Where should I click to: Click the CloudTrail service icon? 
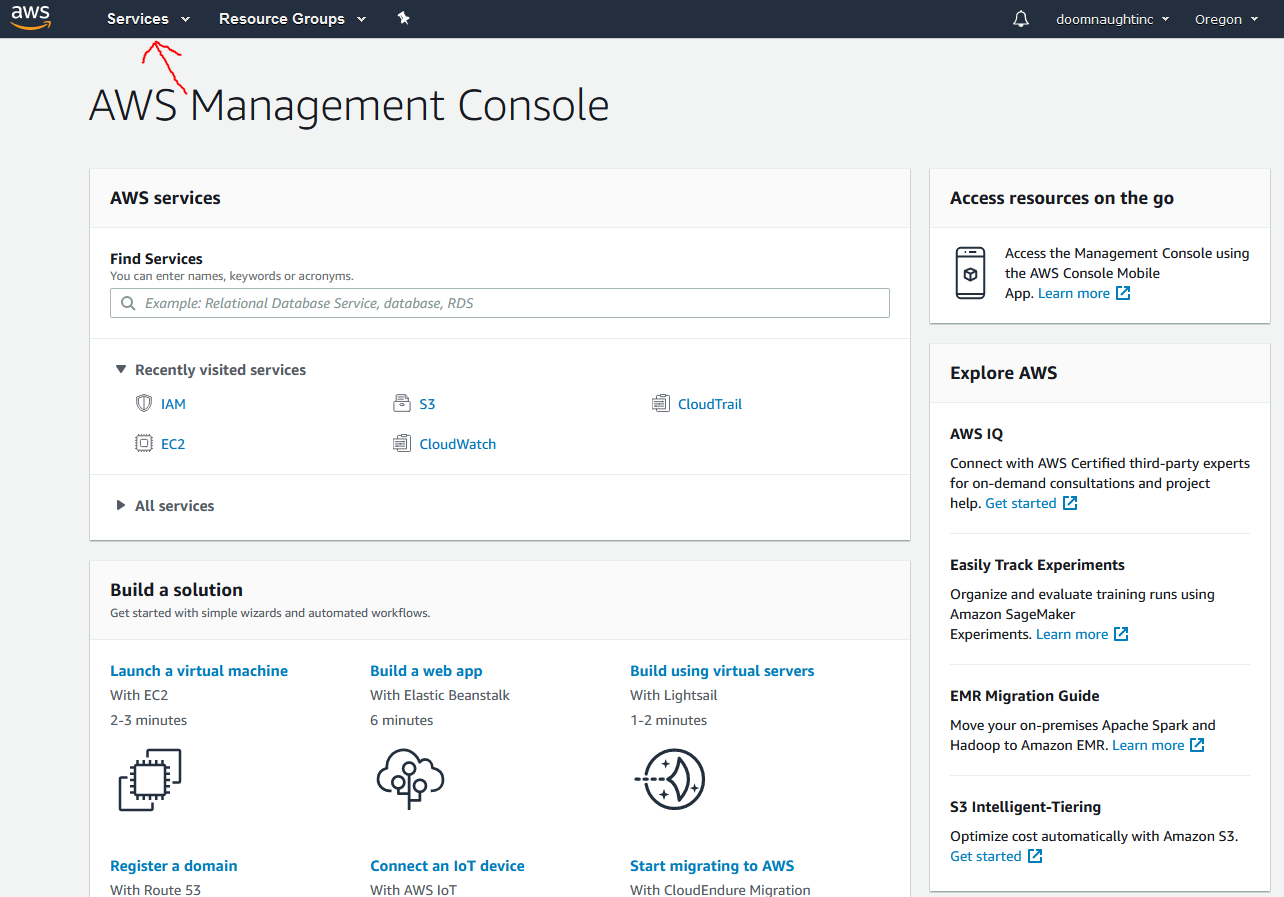pyautogui.click(x=660, y=404)
